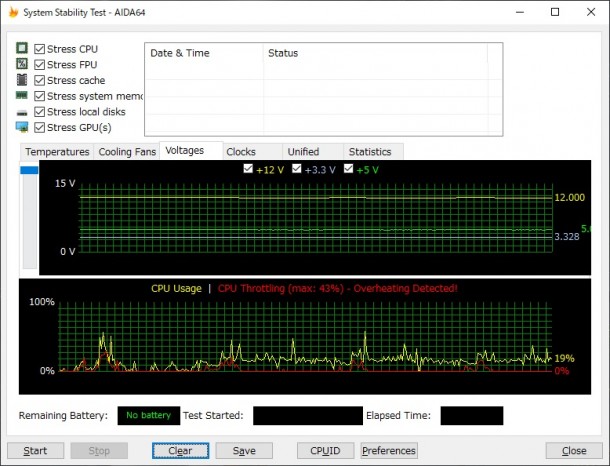
Task: Toggle the +3.3 V graph checkbox
Action: pos(298,169)
